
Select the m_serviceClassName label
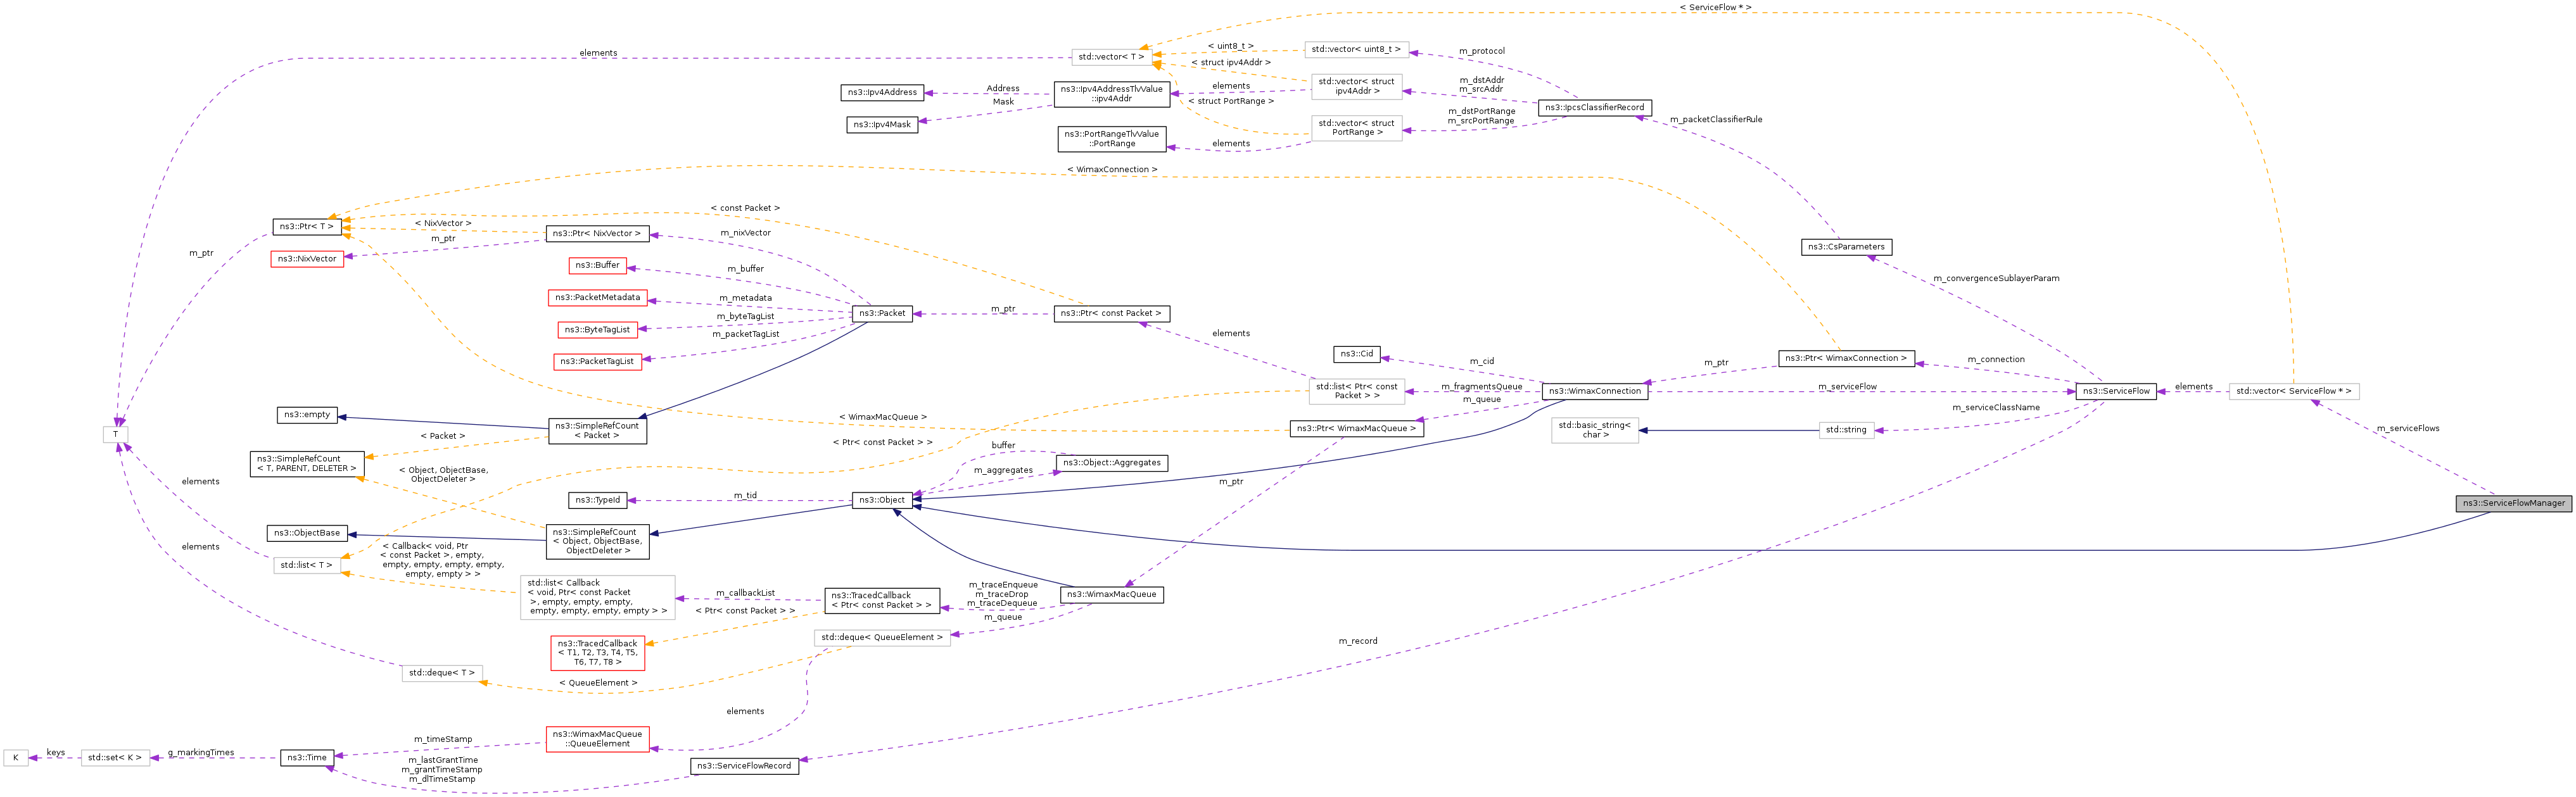click(x=1996, y=408)
